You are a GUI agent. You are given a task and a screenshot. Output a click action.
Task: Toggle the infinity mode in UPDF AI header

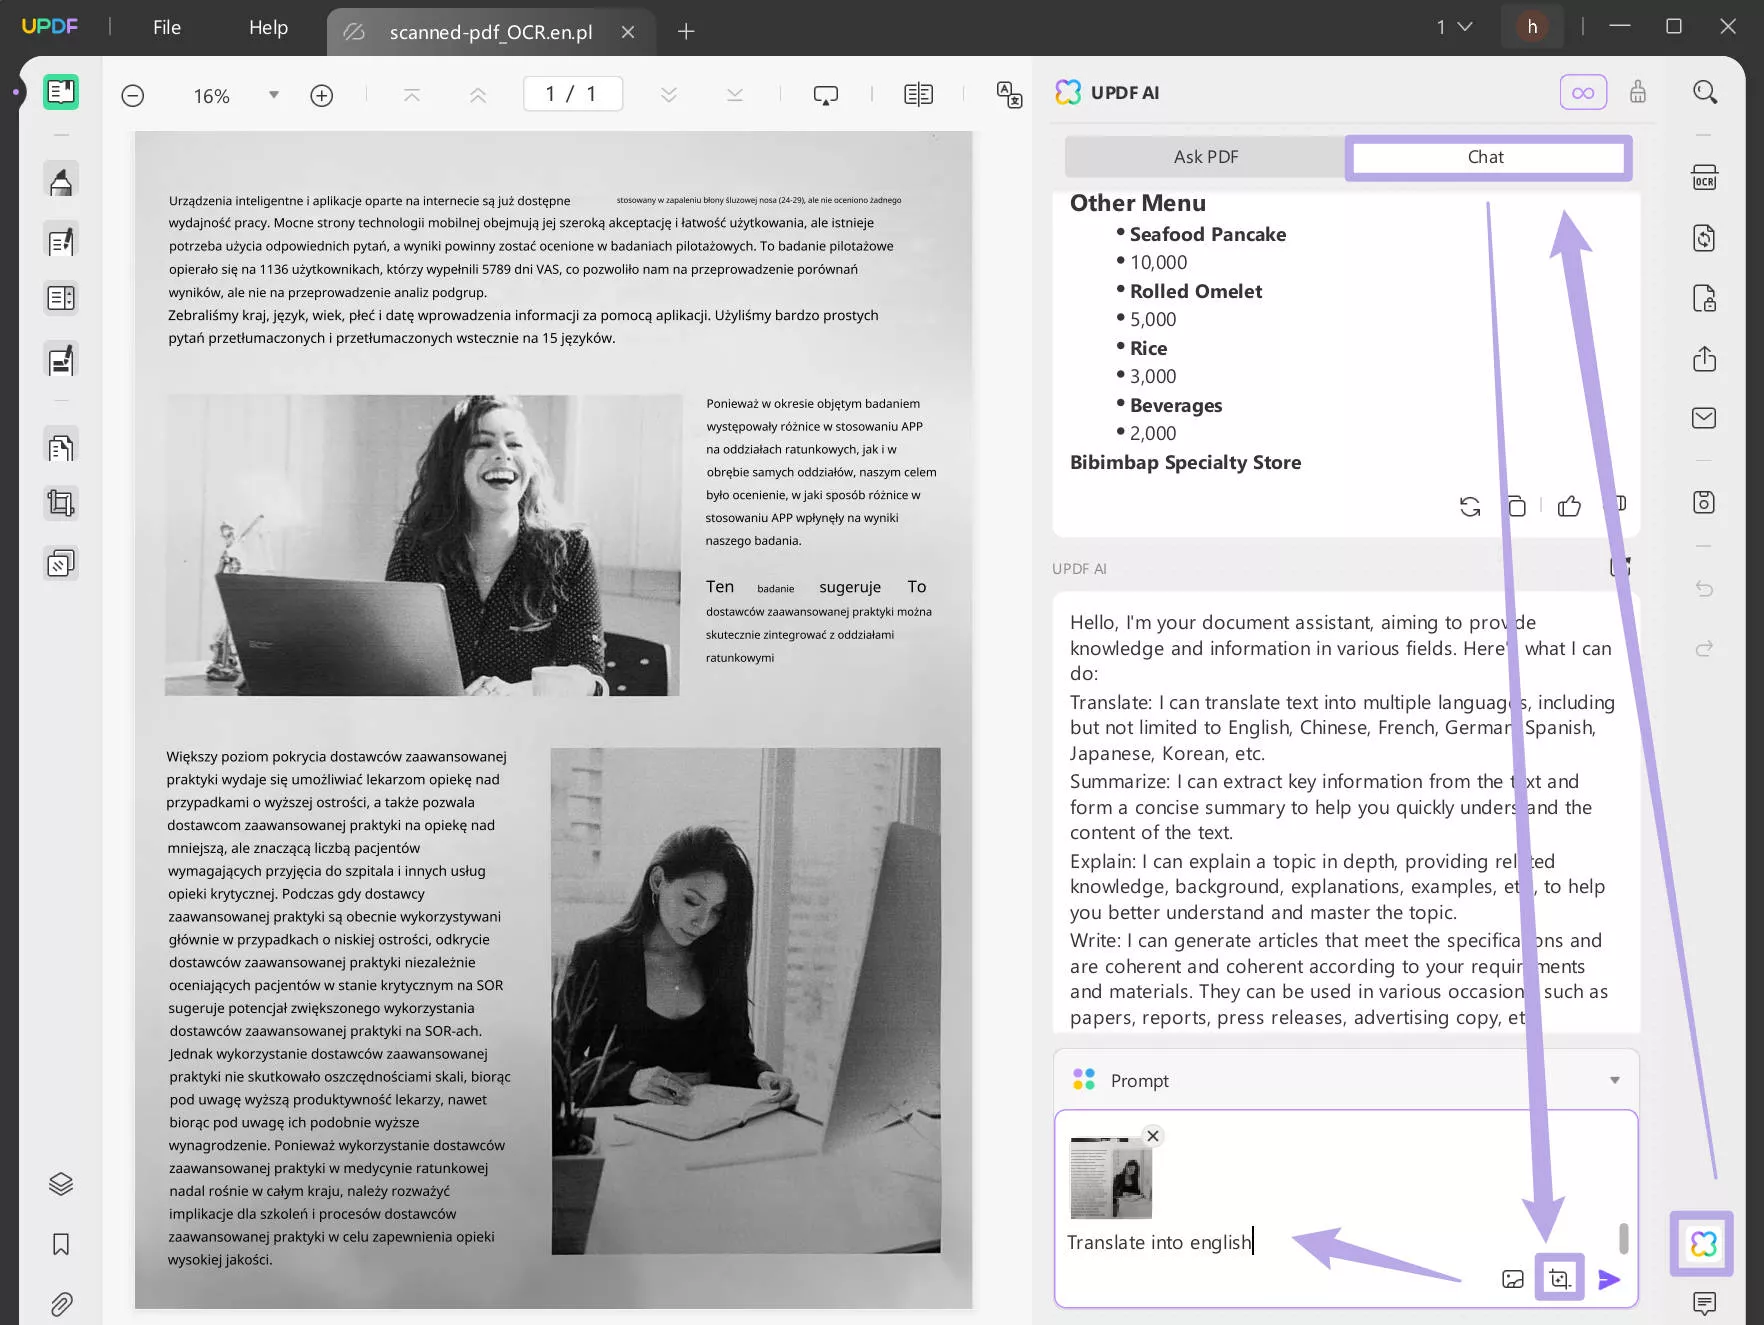pos(1582,91)
